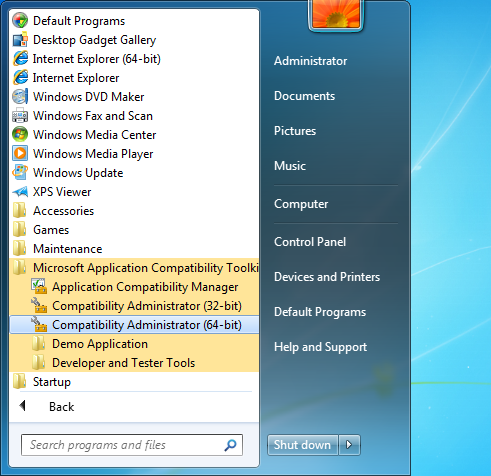This screenshot has width=491, height=476.
Task: Focus the Search programs and files box
Action: click(x=132, y=445)
